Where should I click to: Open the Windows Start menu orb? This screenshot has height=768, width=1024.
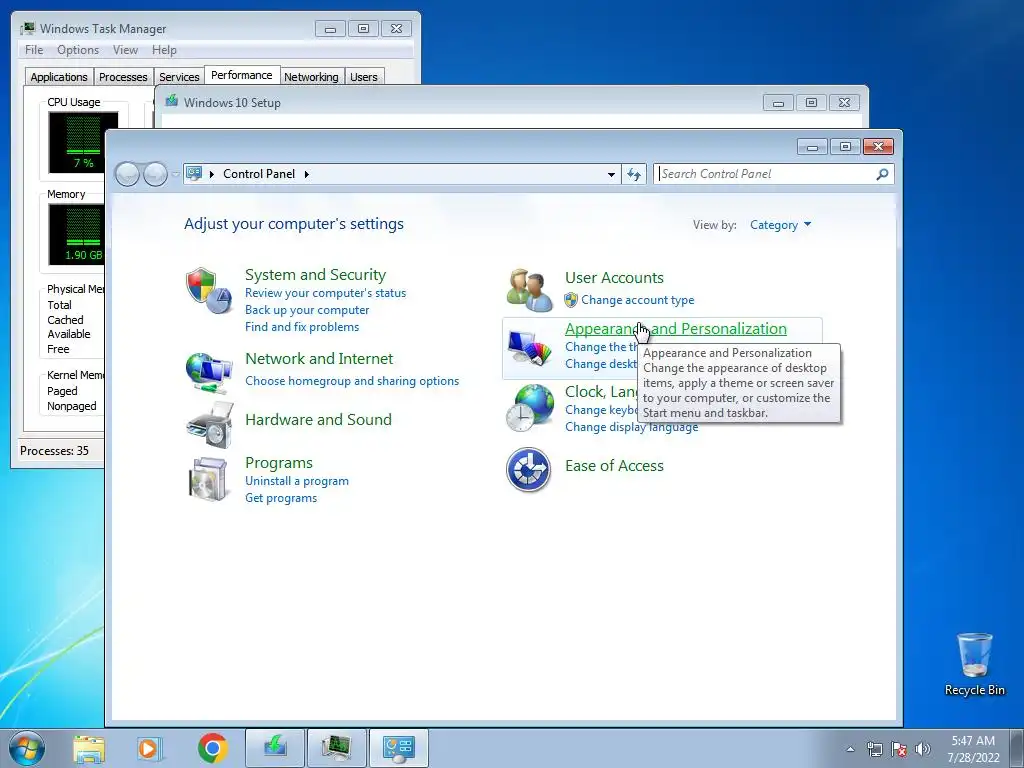tap(27, 748)
